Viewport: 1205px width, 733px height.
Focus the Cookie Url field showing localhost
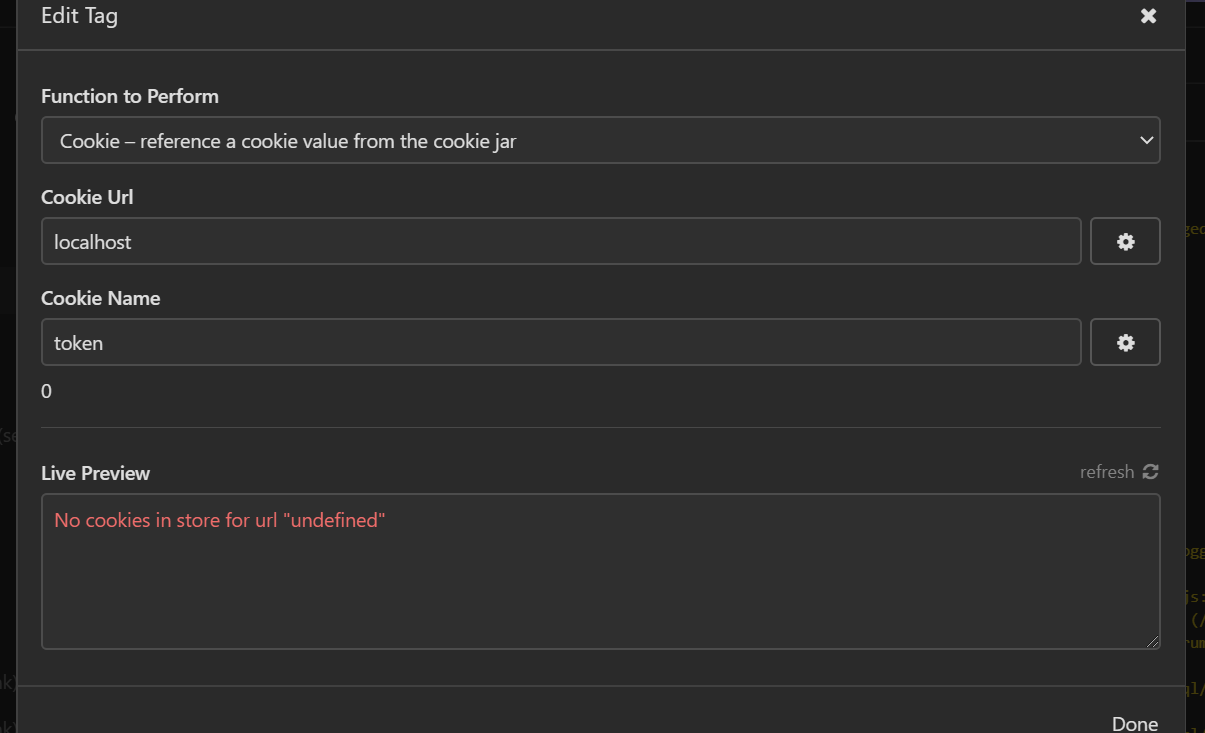[x=400, y=241]
